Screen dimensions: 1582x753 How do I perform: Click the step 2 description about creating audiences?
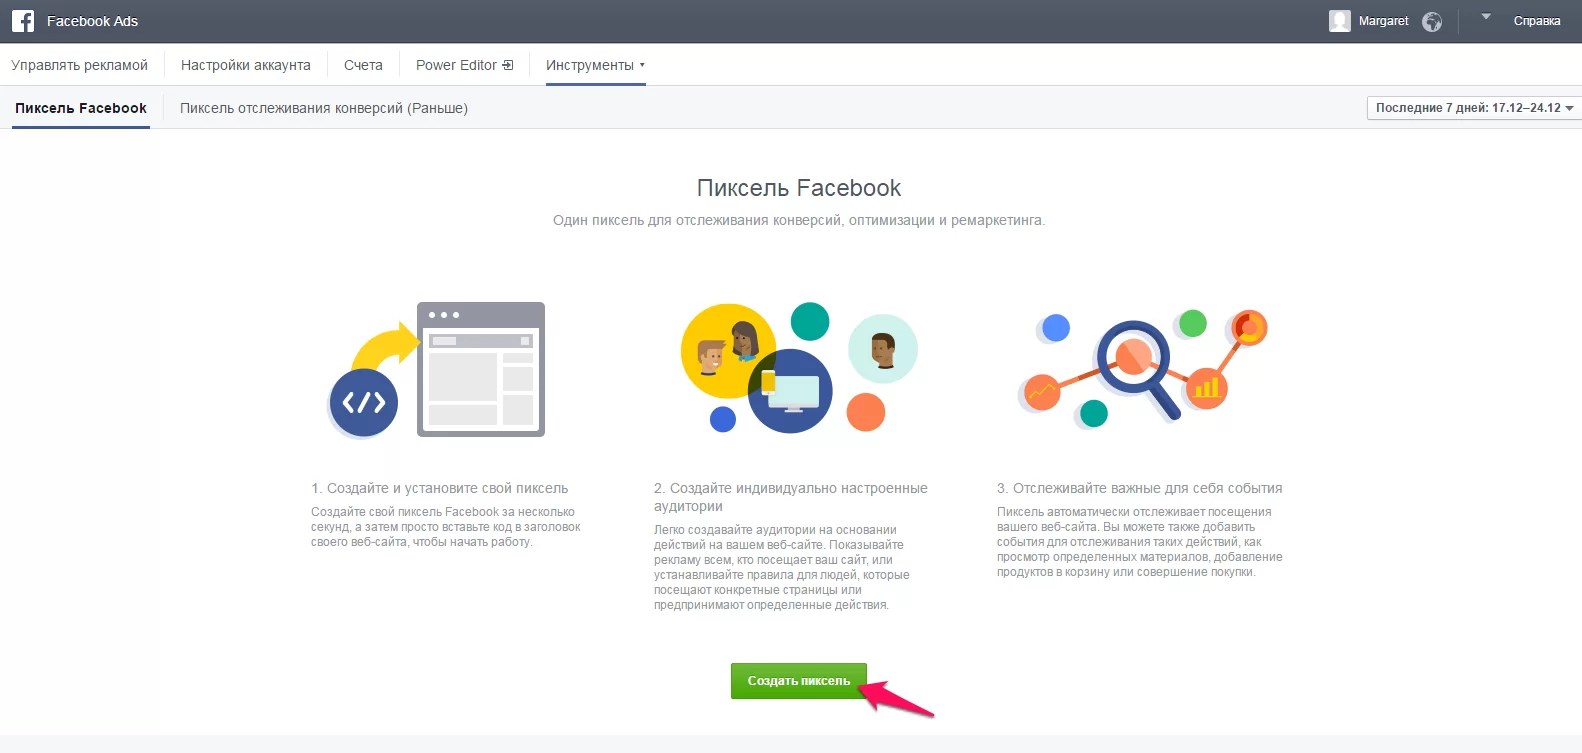(782, 567)
